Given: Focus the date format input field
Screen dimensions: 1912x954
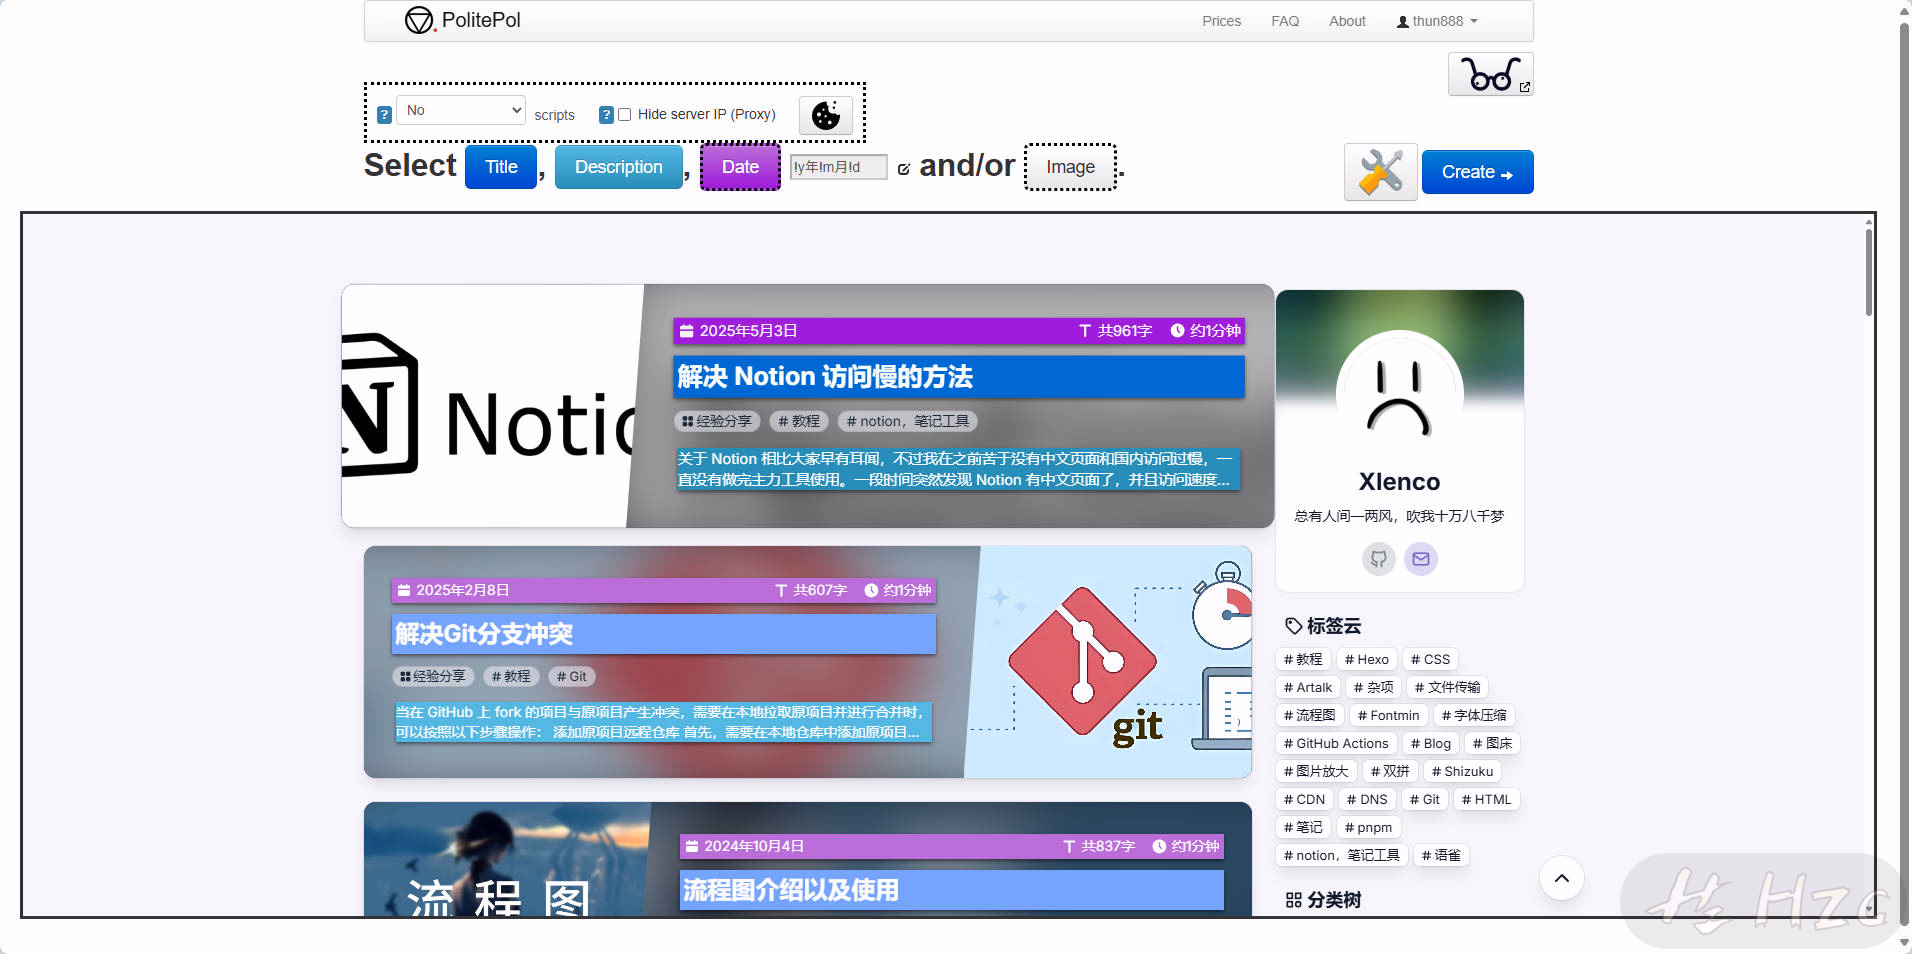Looking at the screenshot, I should click(x=838, y=167).
